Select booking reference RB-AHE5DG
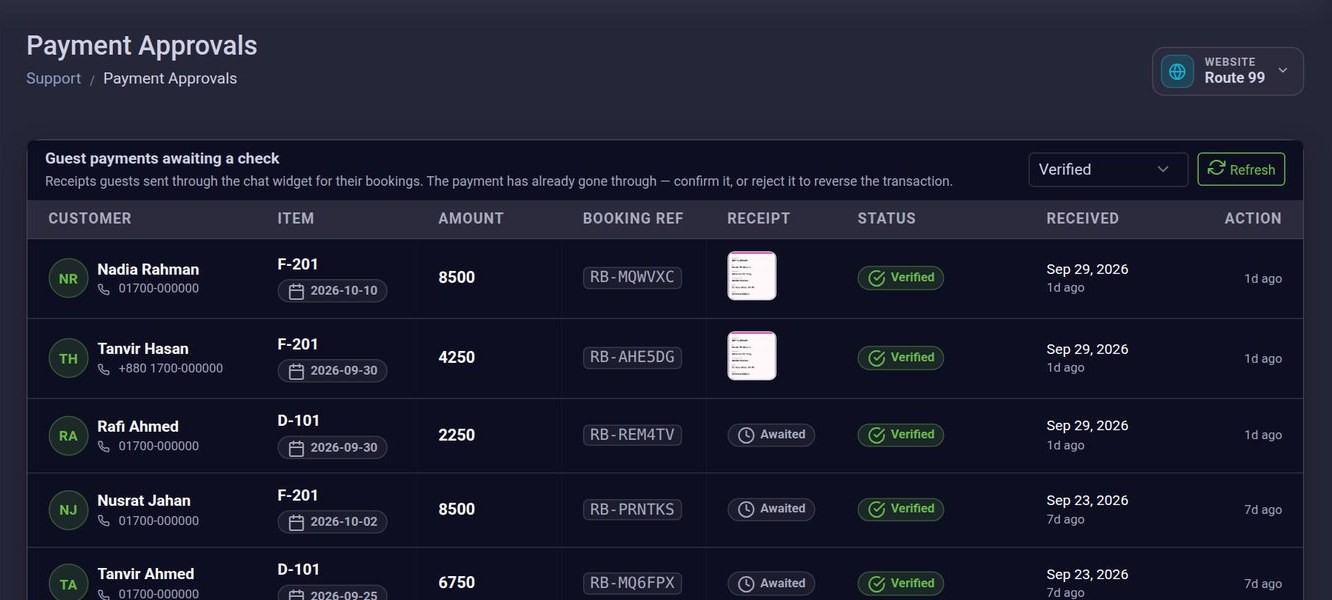1332x600 pixels. click(x=632, y=357)
